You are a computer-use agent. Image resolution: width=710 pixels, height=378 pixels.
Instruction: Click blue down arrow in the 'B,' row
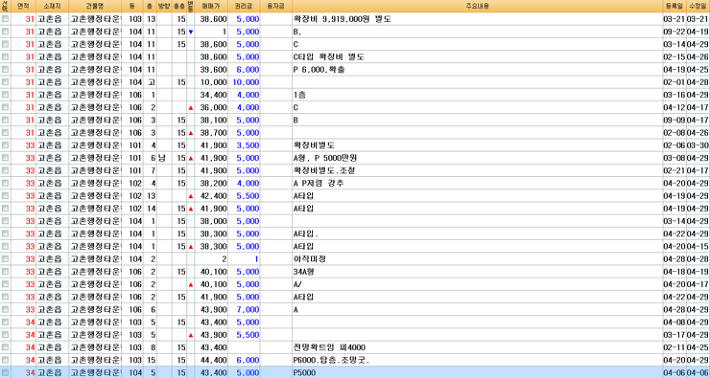(191, 32)
